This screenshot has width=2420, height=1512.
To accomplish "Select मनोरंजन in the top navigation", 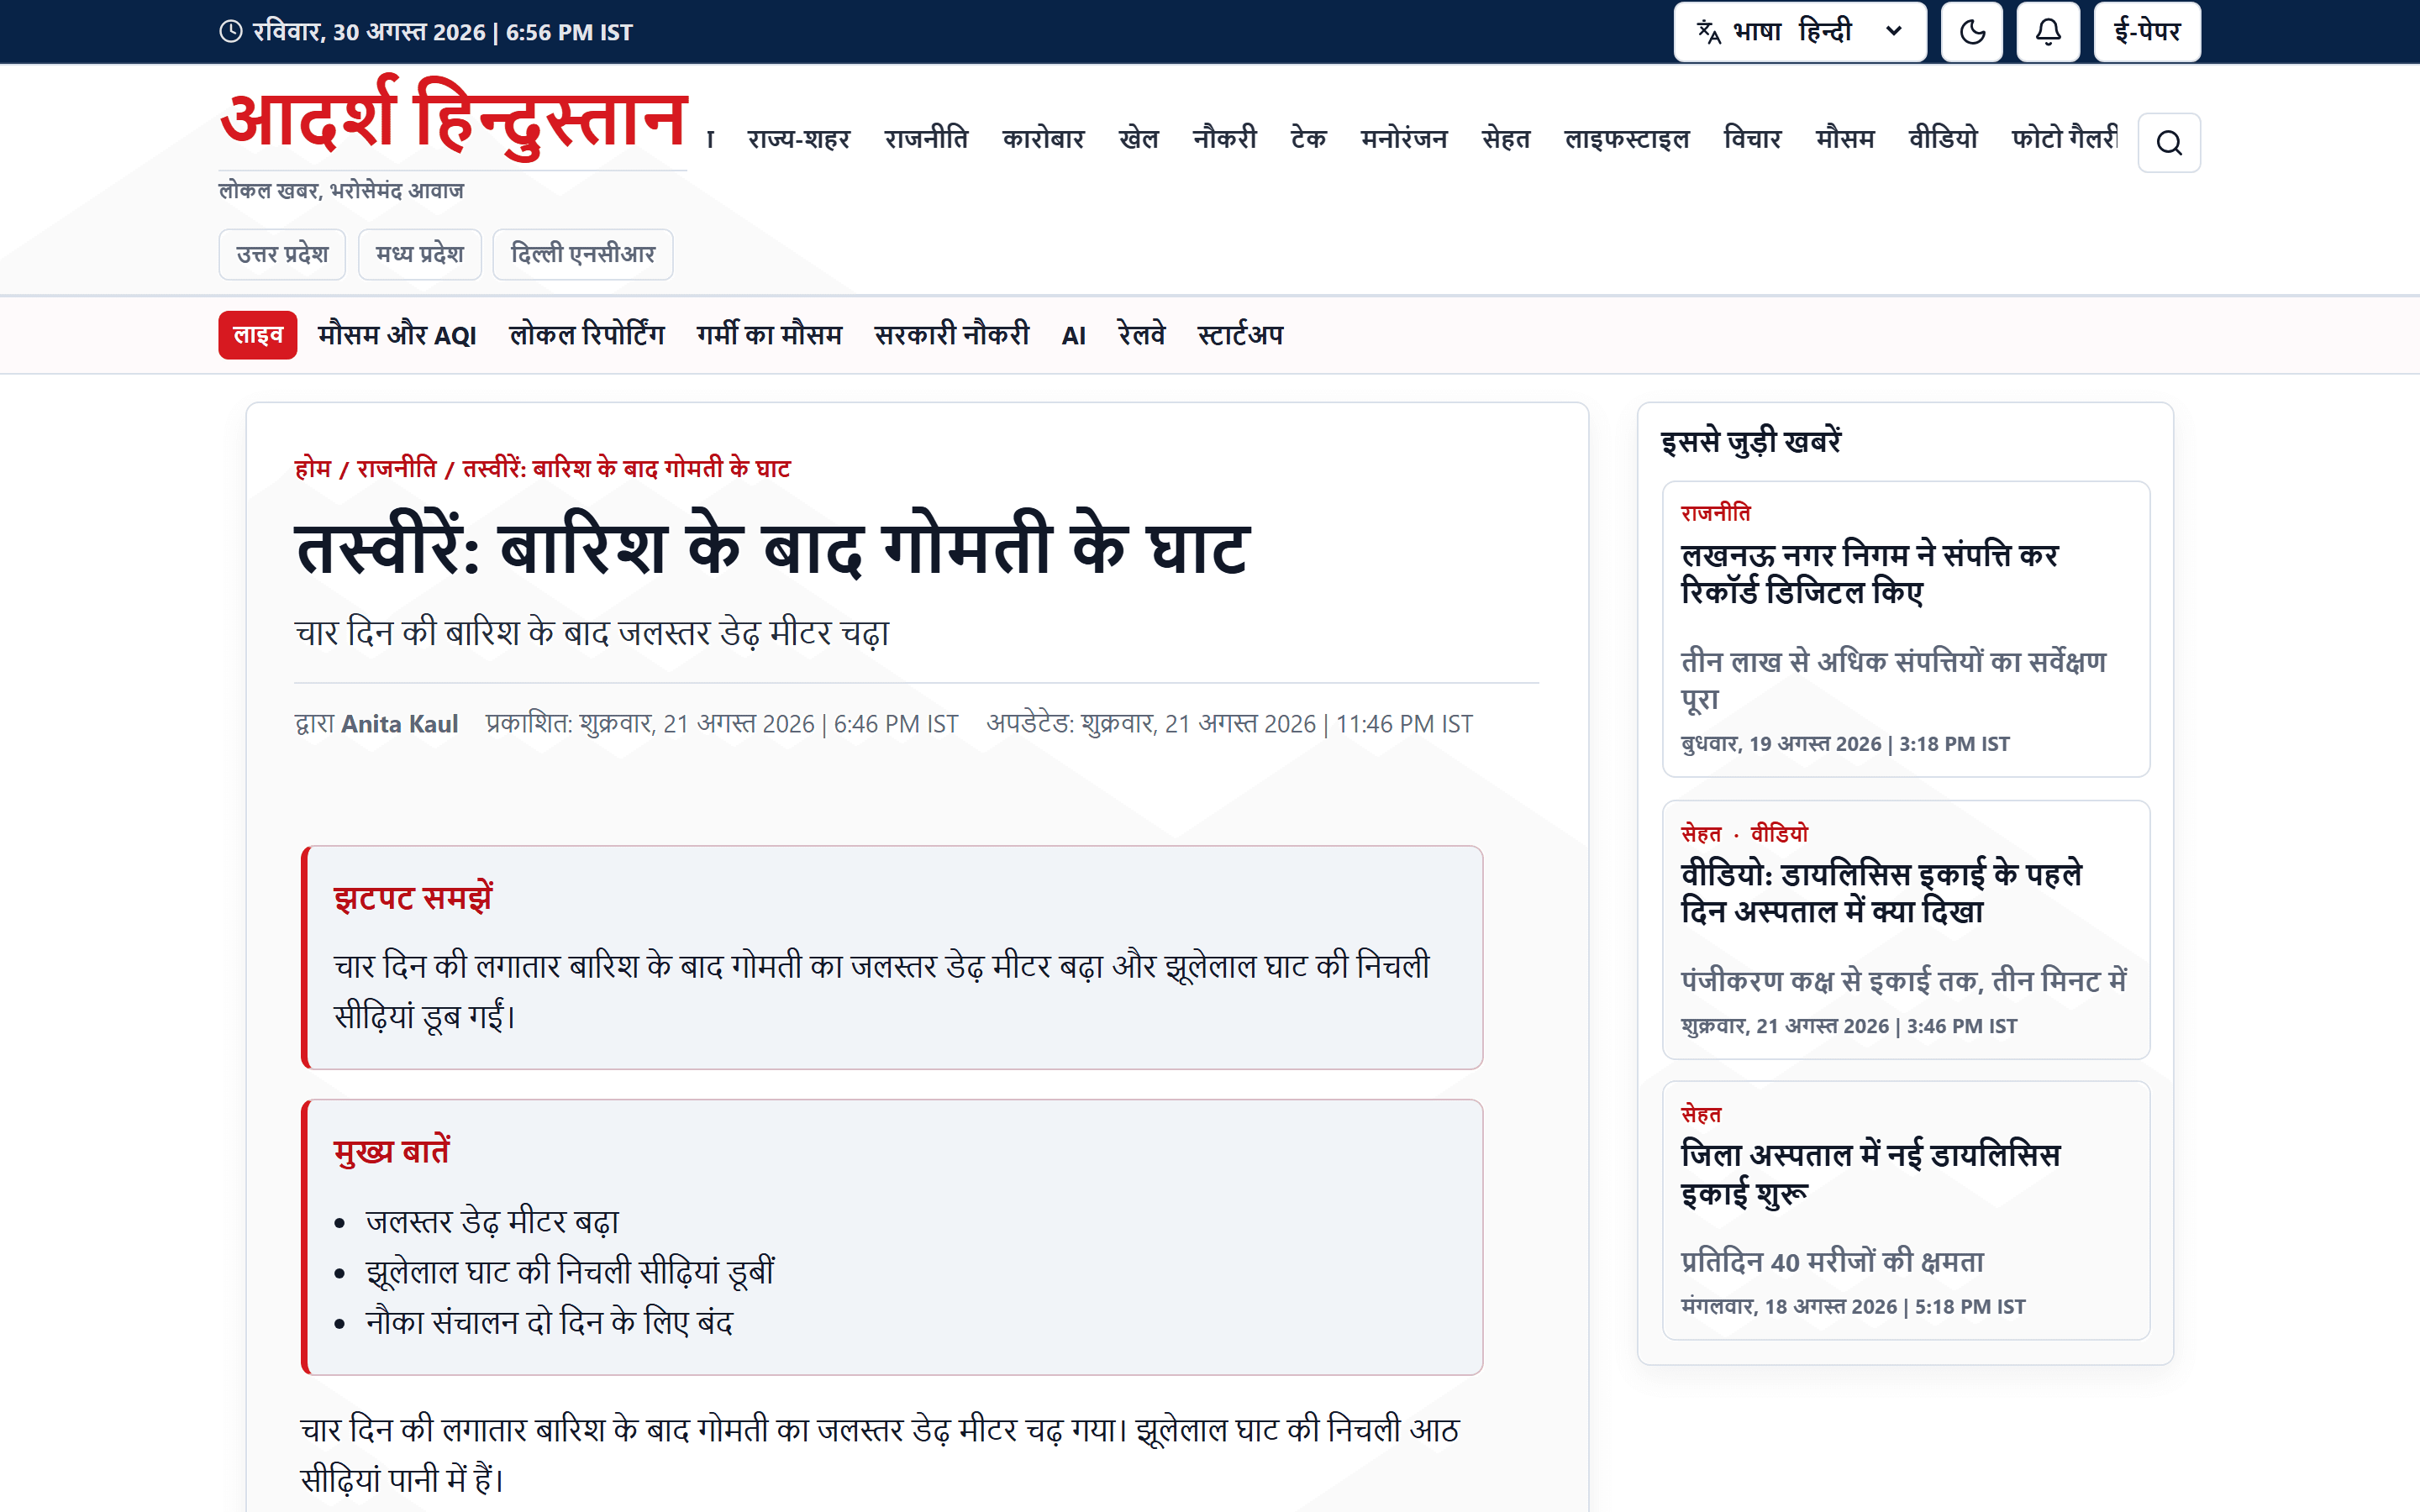I will pos(1404,139).
